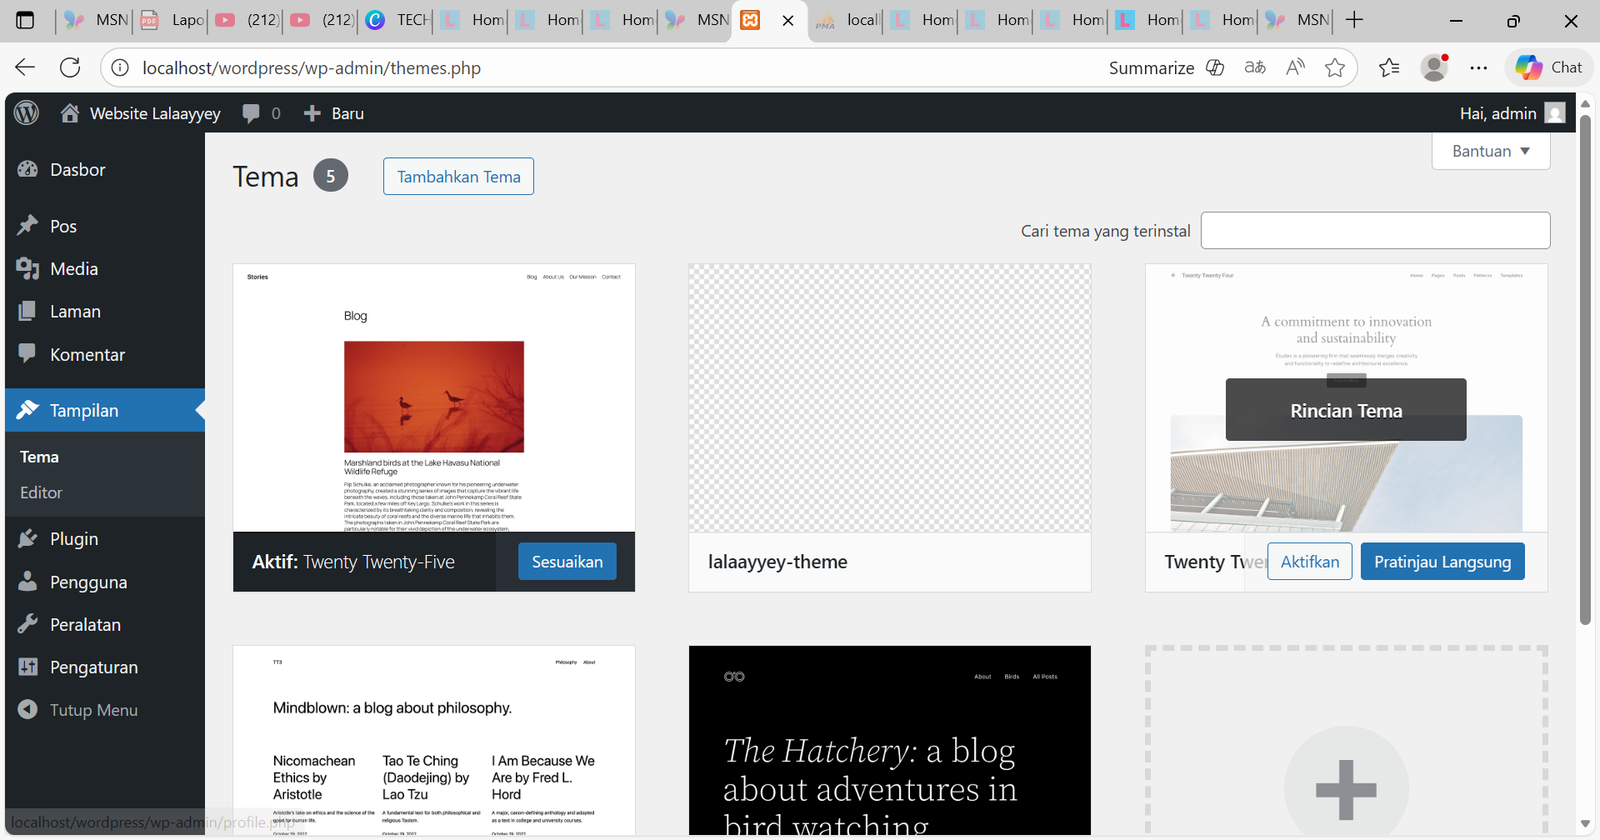Add page to favorites with star icon
1600x840 pixels.
click(1335, 68)
